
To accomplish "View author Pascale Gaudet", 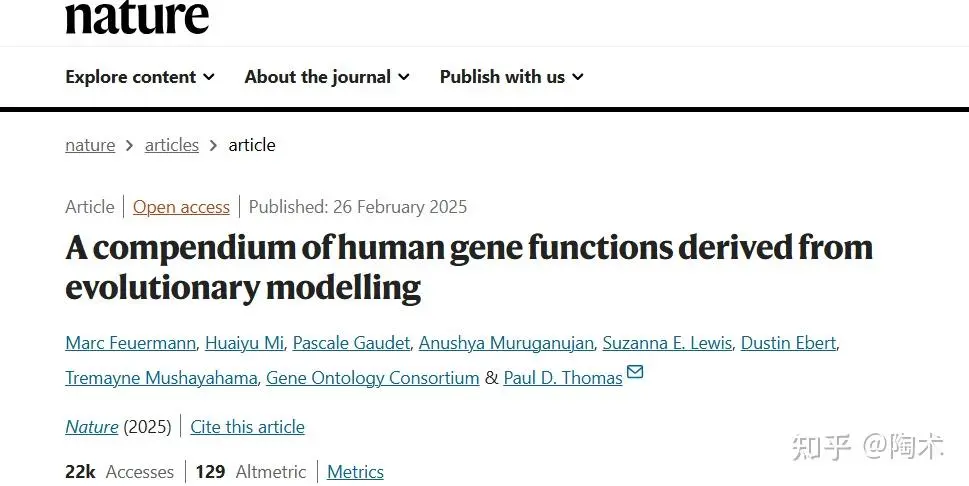I will [x=351, y=343].
